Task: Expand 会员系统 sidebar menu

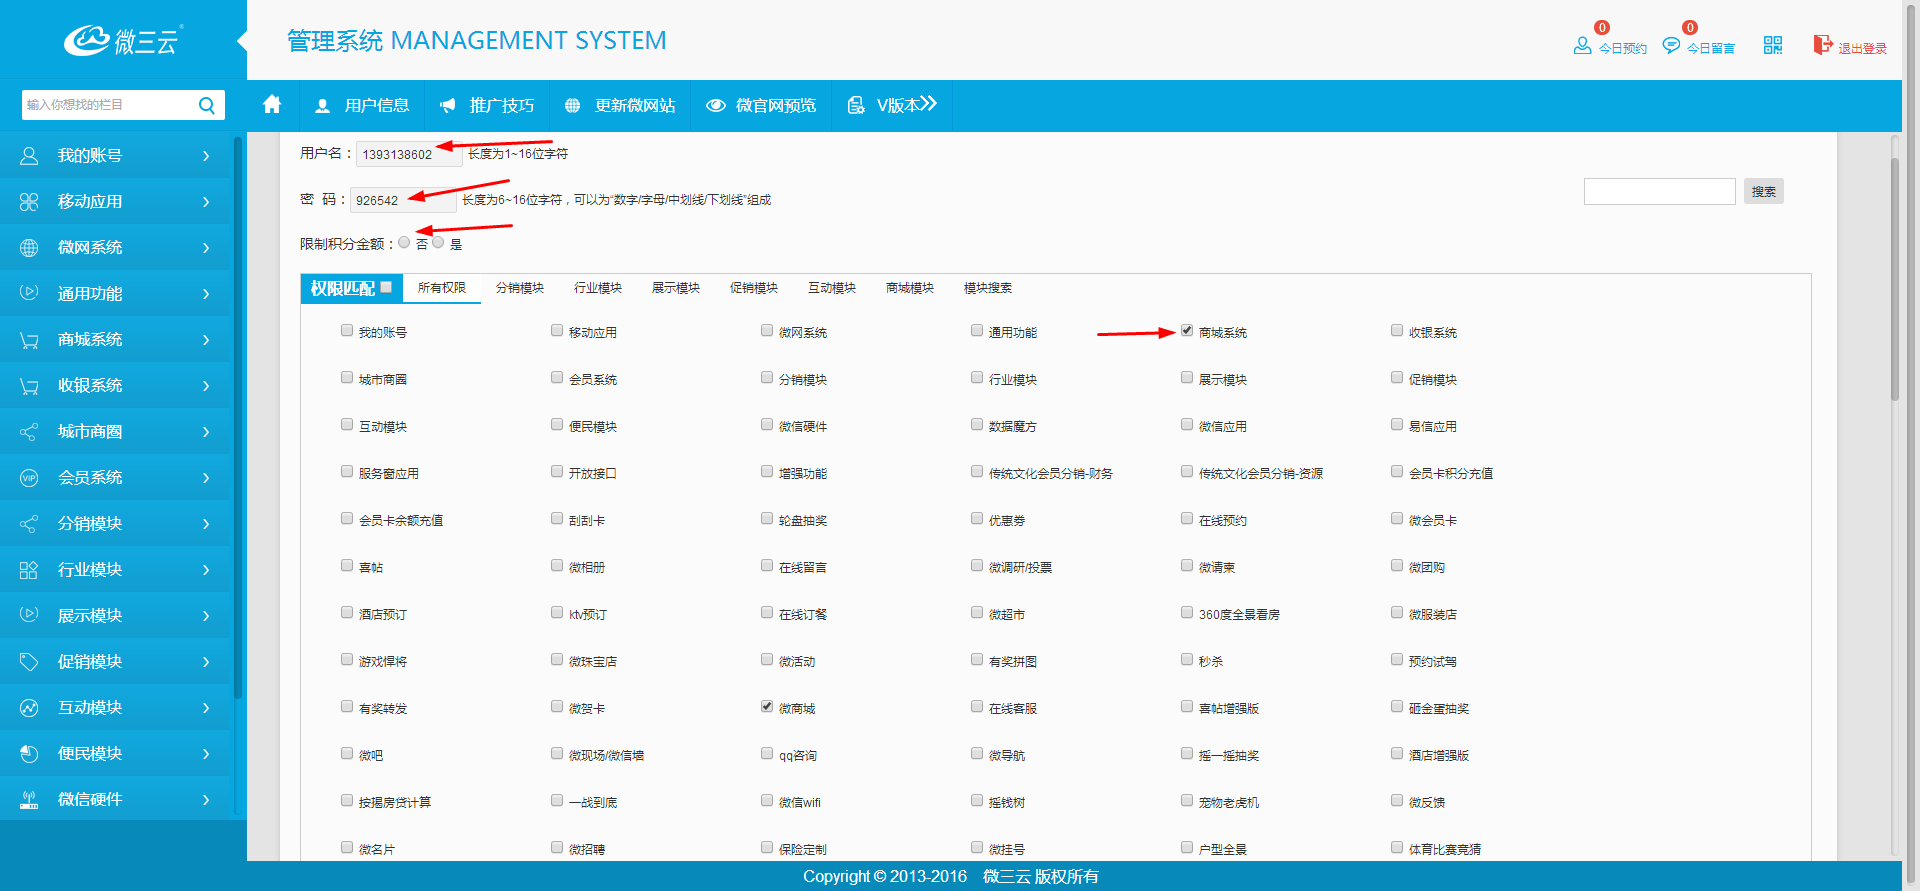Action: pos(115,478)
